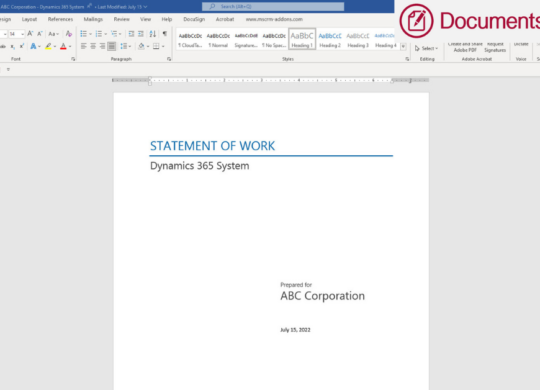Open the Select dropdown in Editing
Viewport: 540px width, 390px height.
(x=426, y=48)
